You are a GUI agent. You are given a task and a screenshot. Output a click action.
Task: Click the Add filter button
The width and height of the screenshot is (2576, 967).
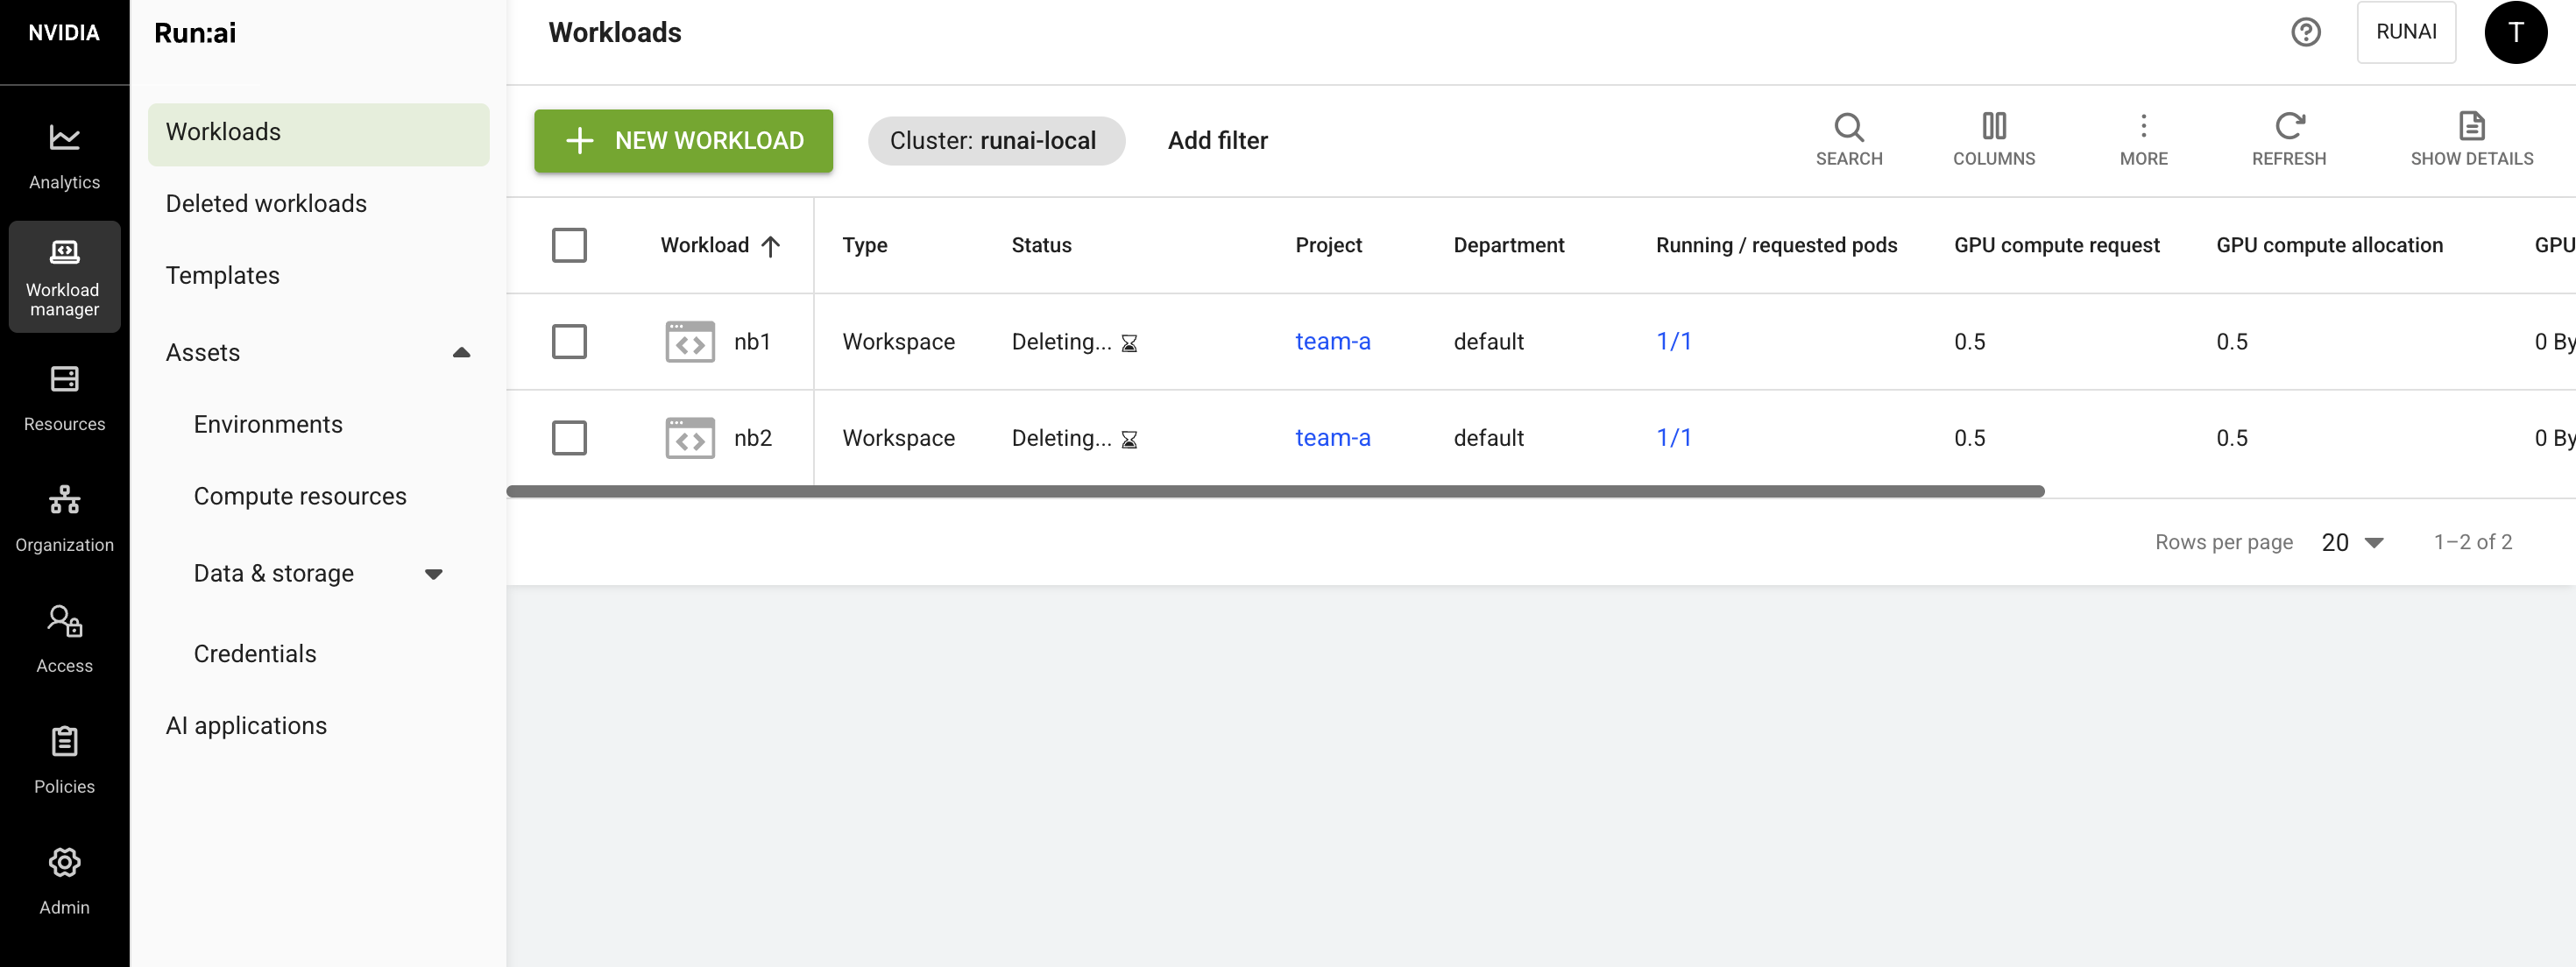tap(1217, 140)
